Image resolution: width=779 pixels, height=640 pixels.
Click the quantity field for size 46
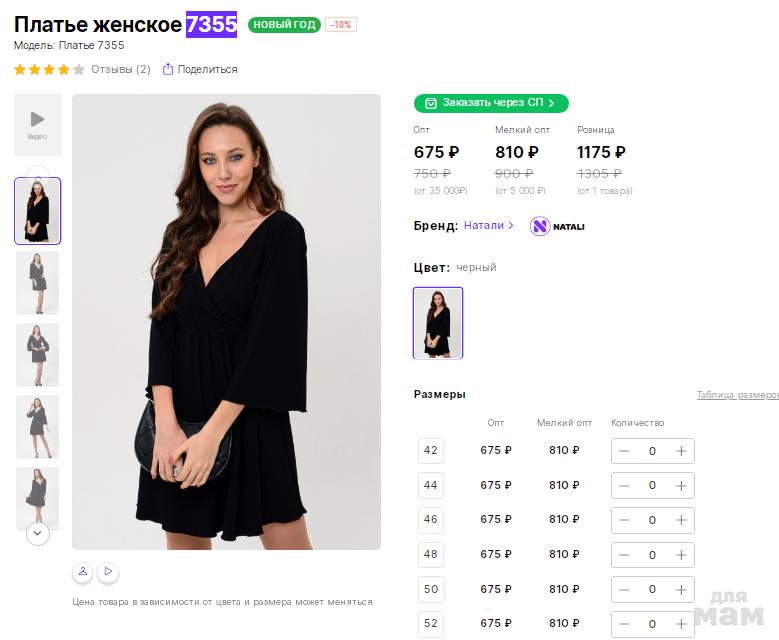pos(652,520)
